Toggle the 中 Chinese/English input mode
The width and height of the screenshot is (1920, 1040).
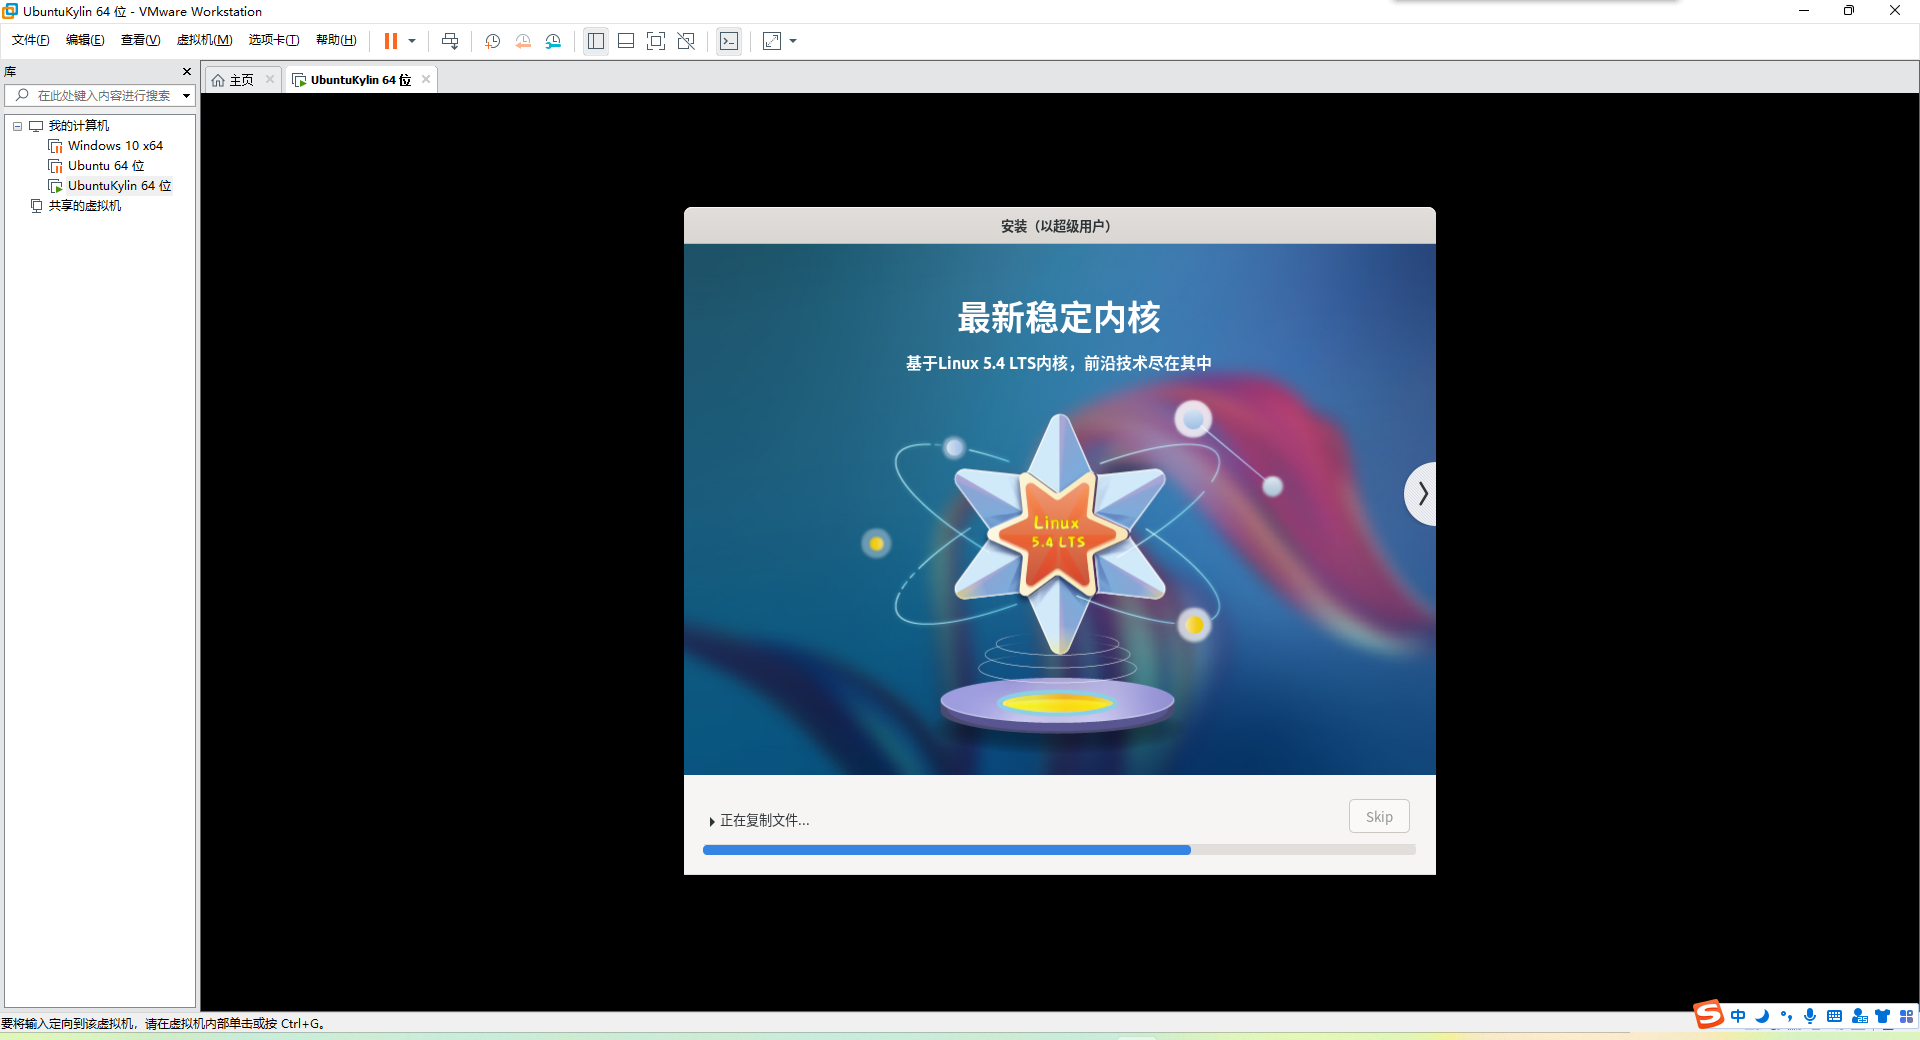[1738, 1016]
